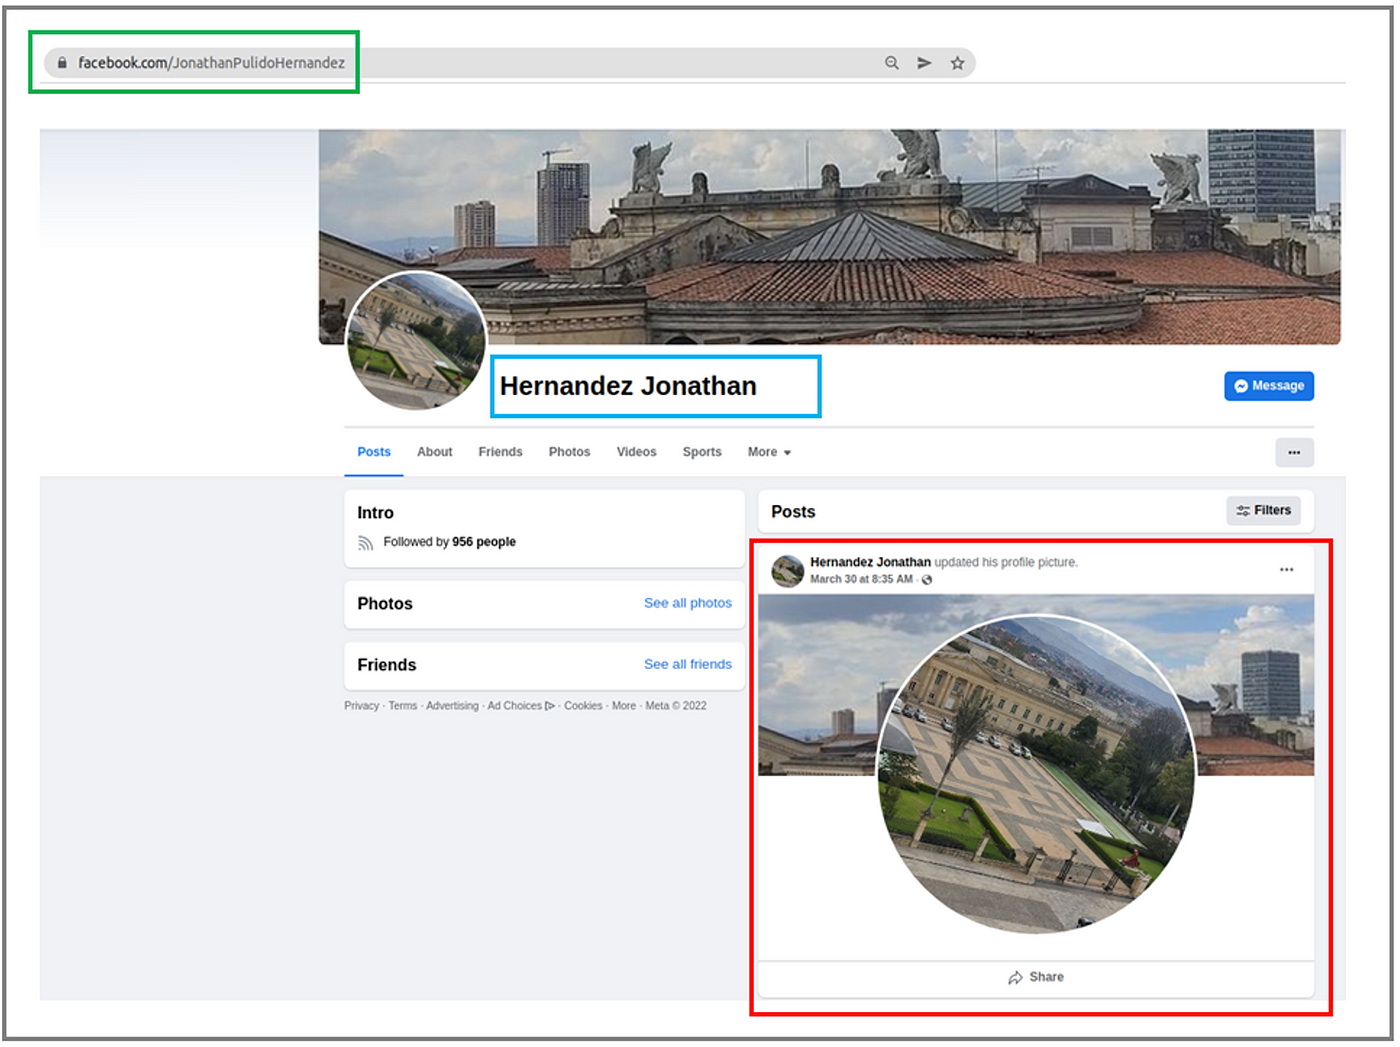Screen dimensions: 1400x1047
Task: Click the 'Meta © 2022' footer text
Action: 676,706
